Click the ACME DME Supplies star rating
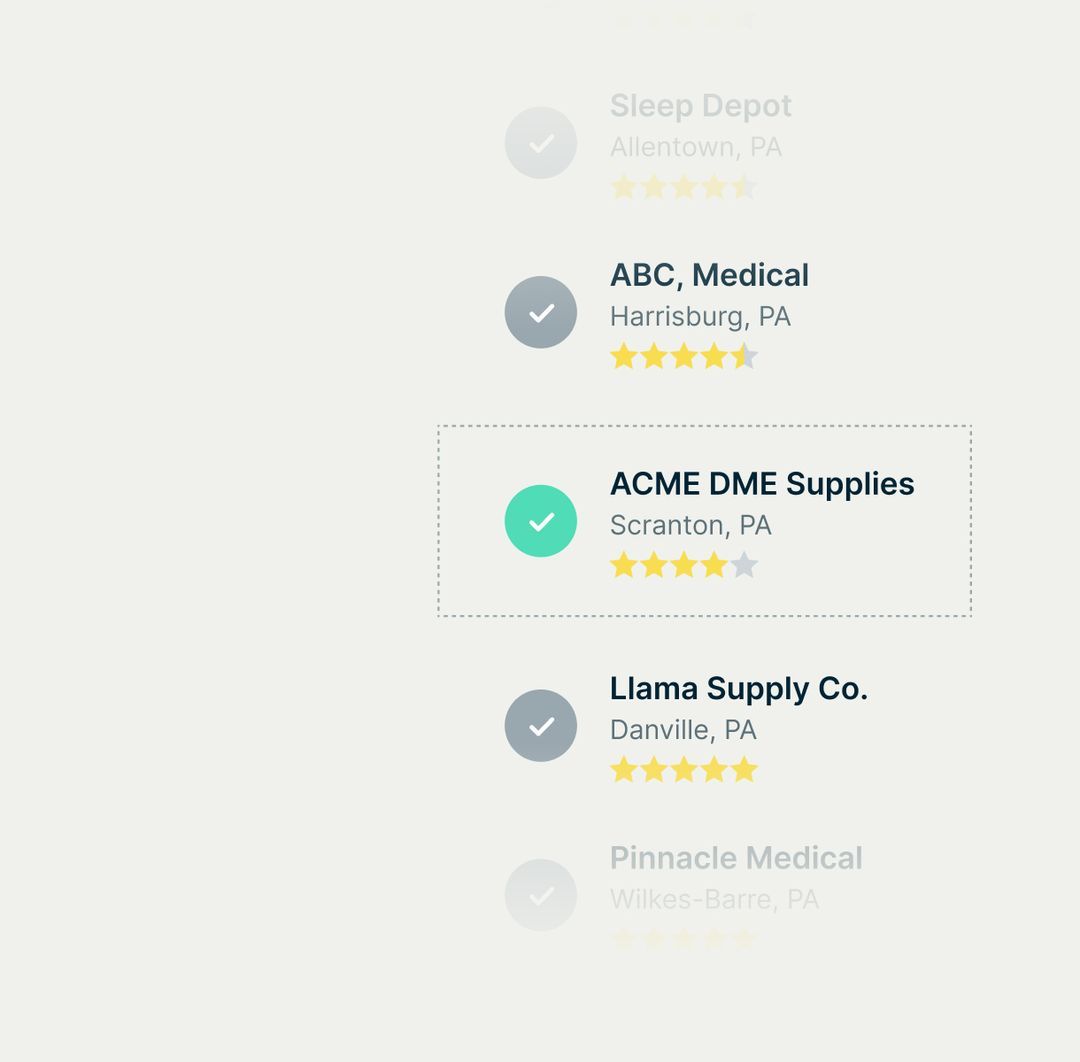The height and width of the screenshot is (1062, 1080). 684,566
